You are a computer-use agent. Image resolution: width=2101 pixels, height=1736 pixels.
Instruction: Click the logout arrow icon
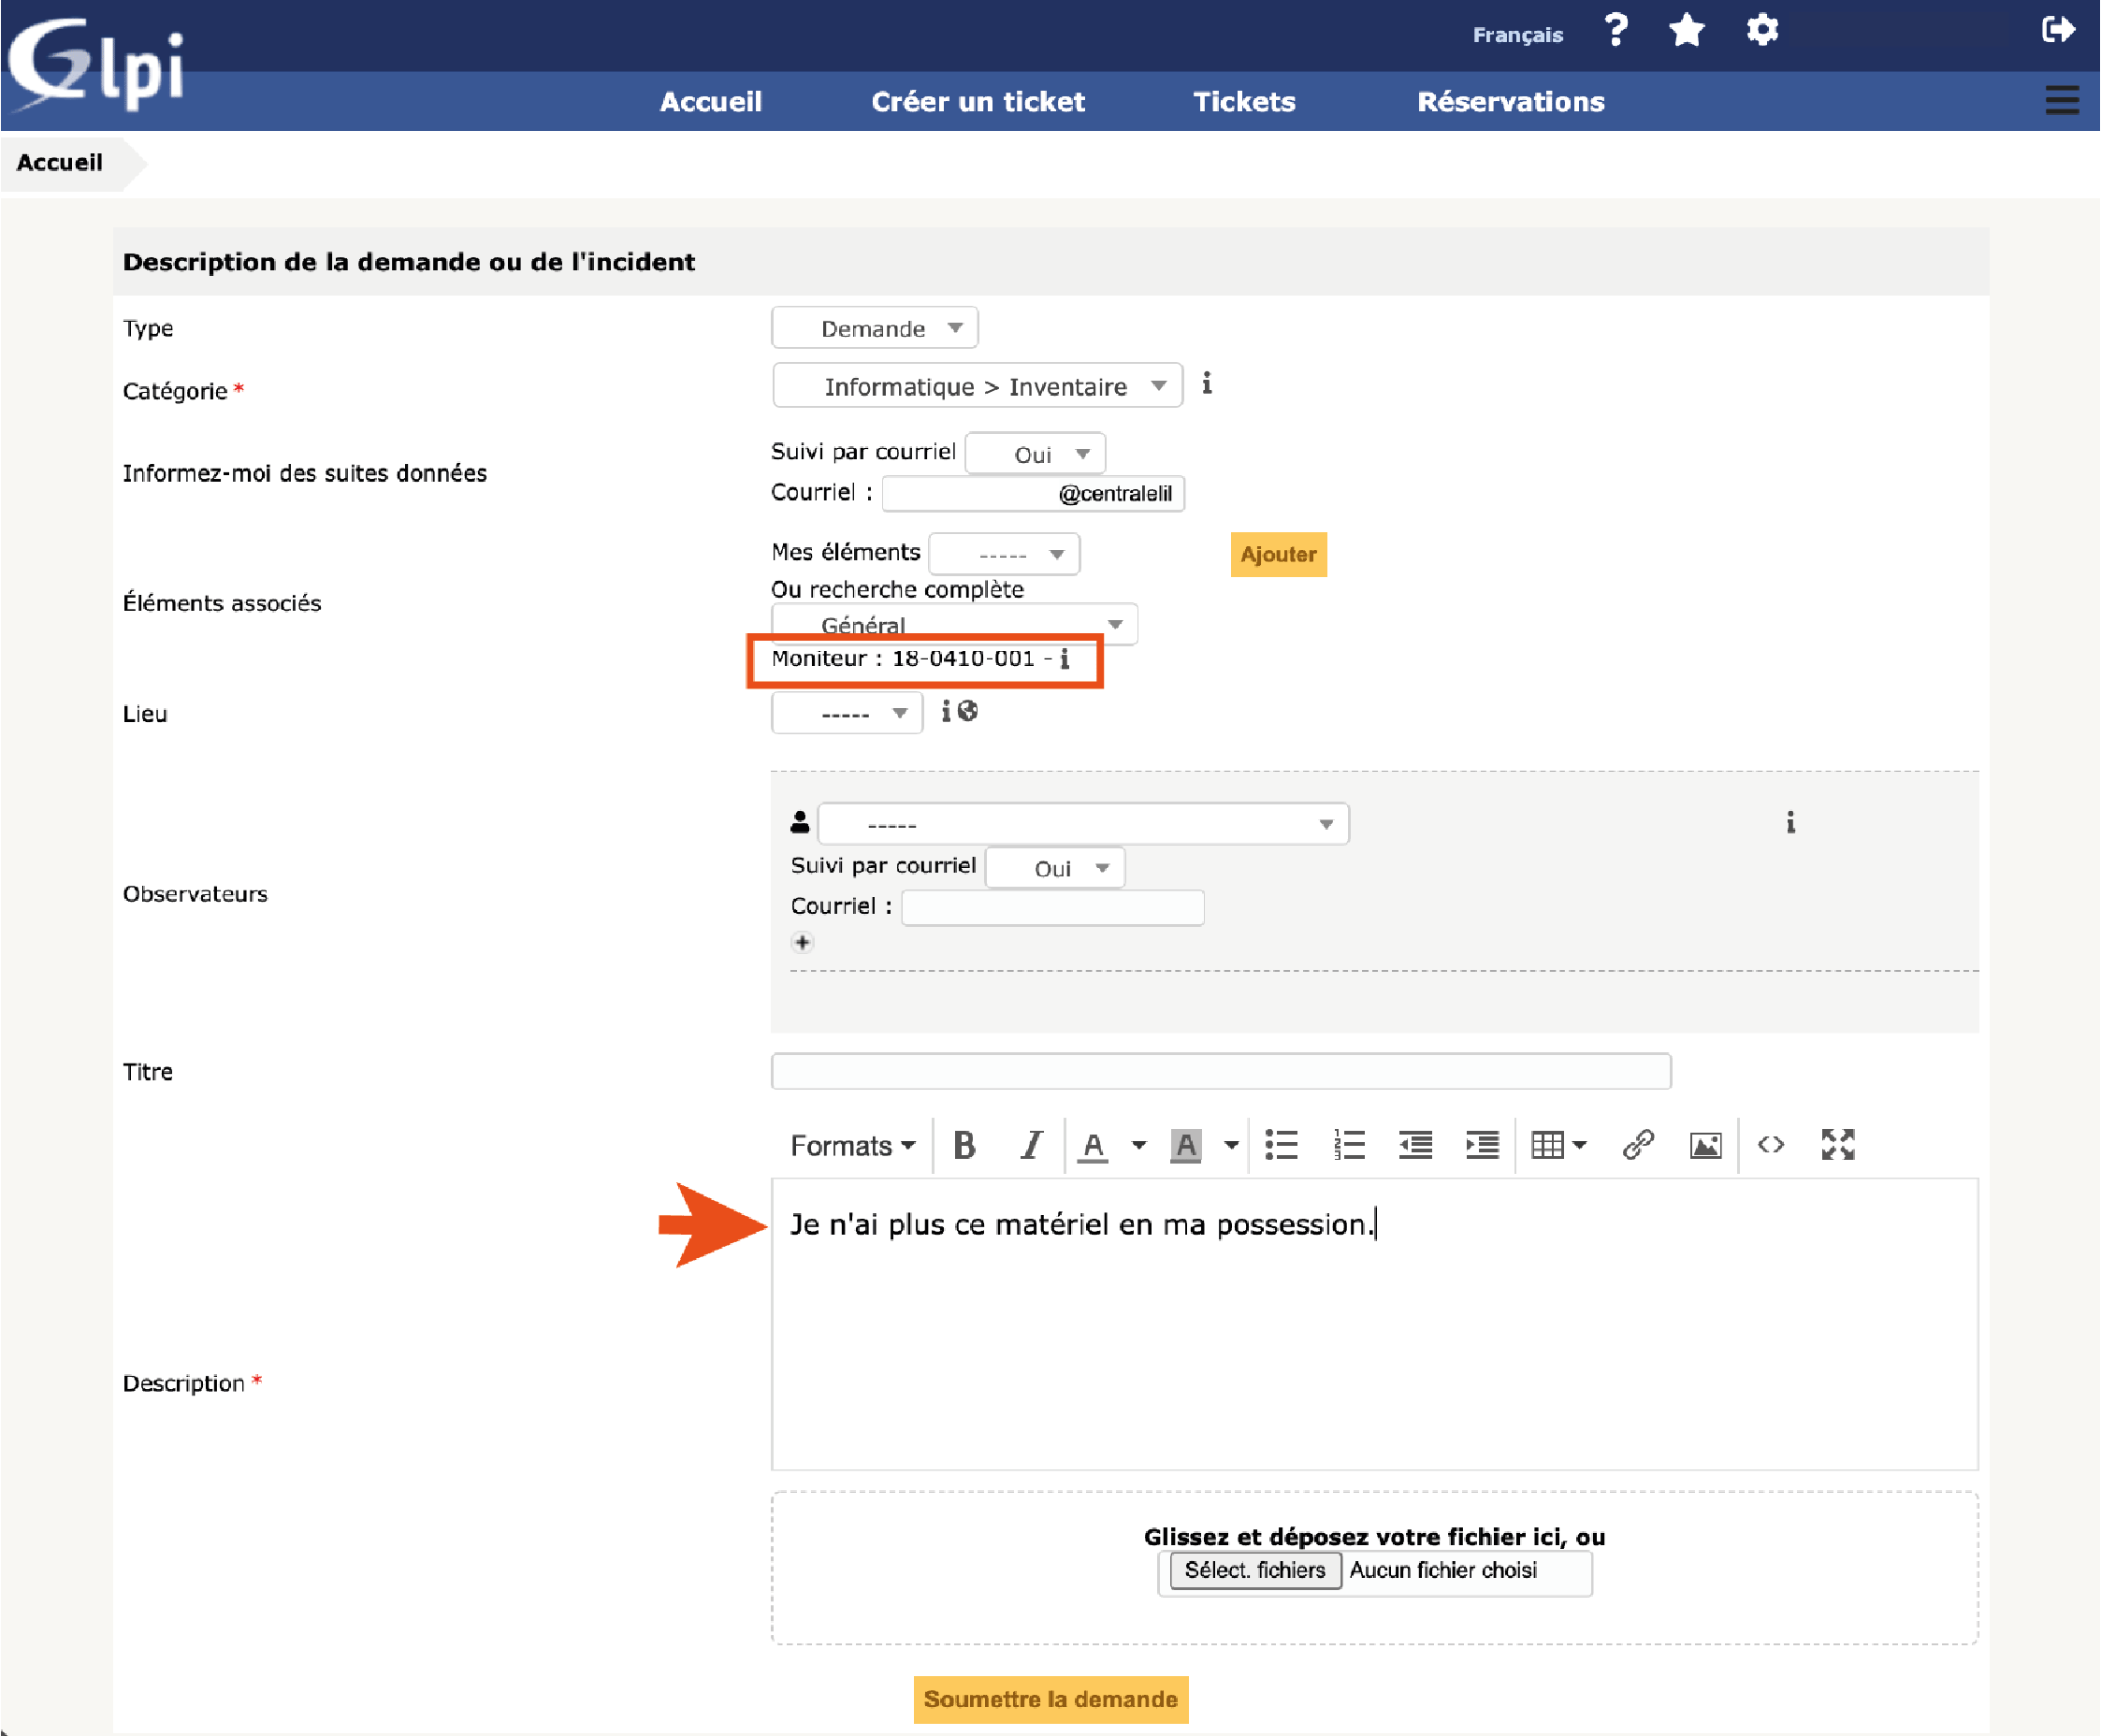pos(2057,30)
